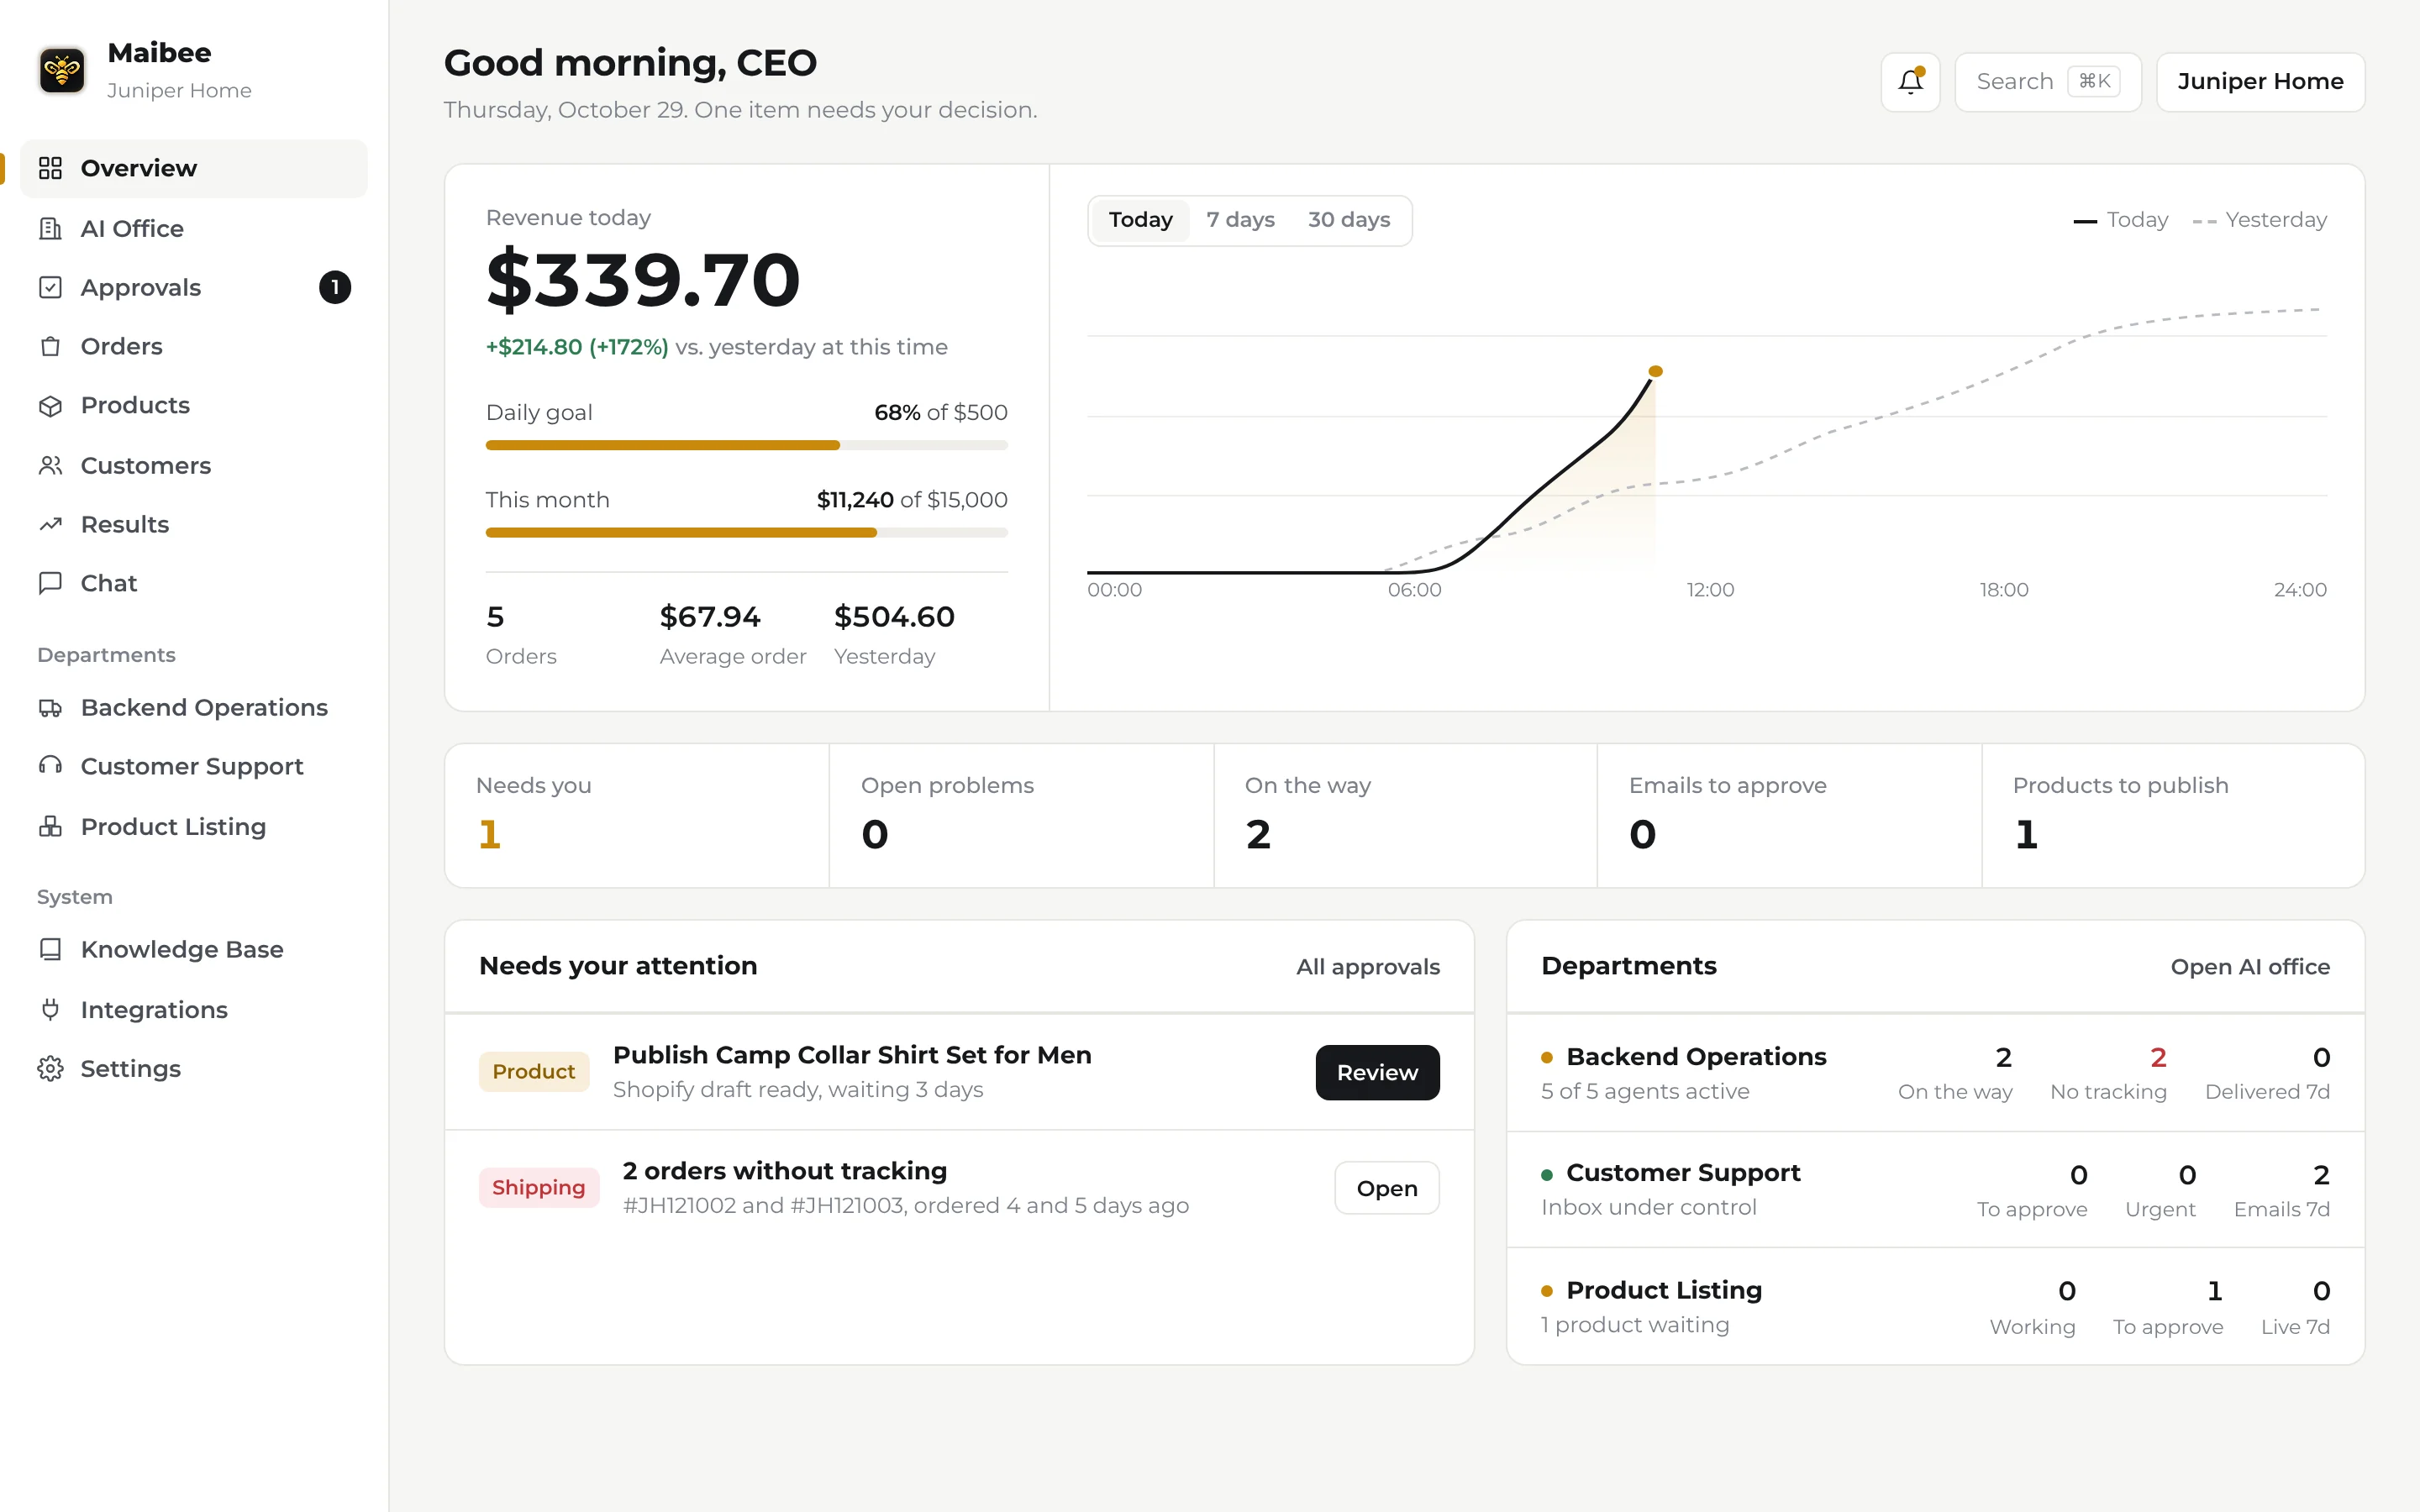Click the Customer Support headset icon
Image resolution: width=2420 pixels, height=1512 pixels.
click(50, 766)
